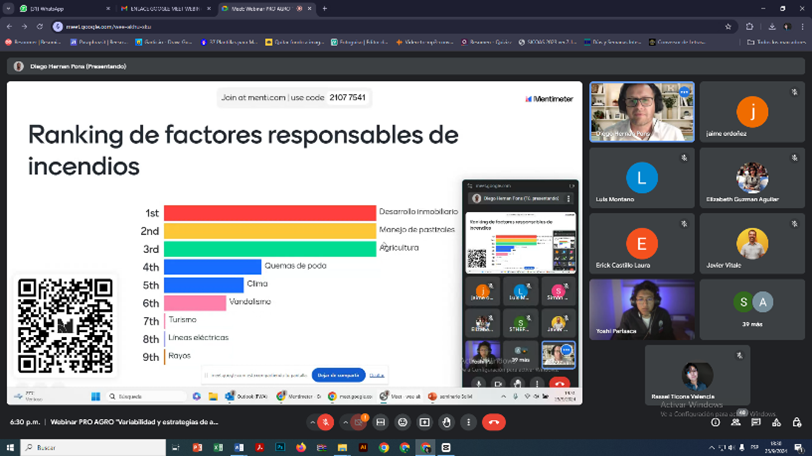The width and height of the screenshot is (812, 456).
Task: Leave the call with red hang-up button
Action: coord(494,422)
